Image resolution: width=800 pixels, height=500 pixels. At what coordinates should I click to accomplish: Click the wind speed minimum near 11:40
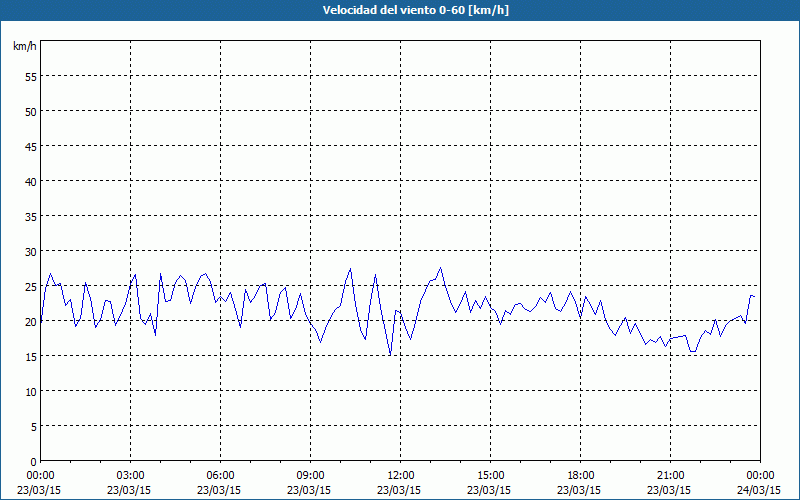pyautogui.click(x=390, y=355)
